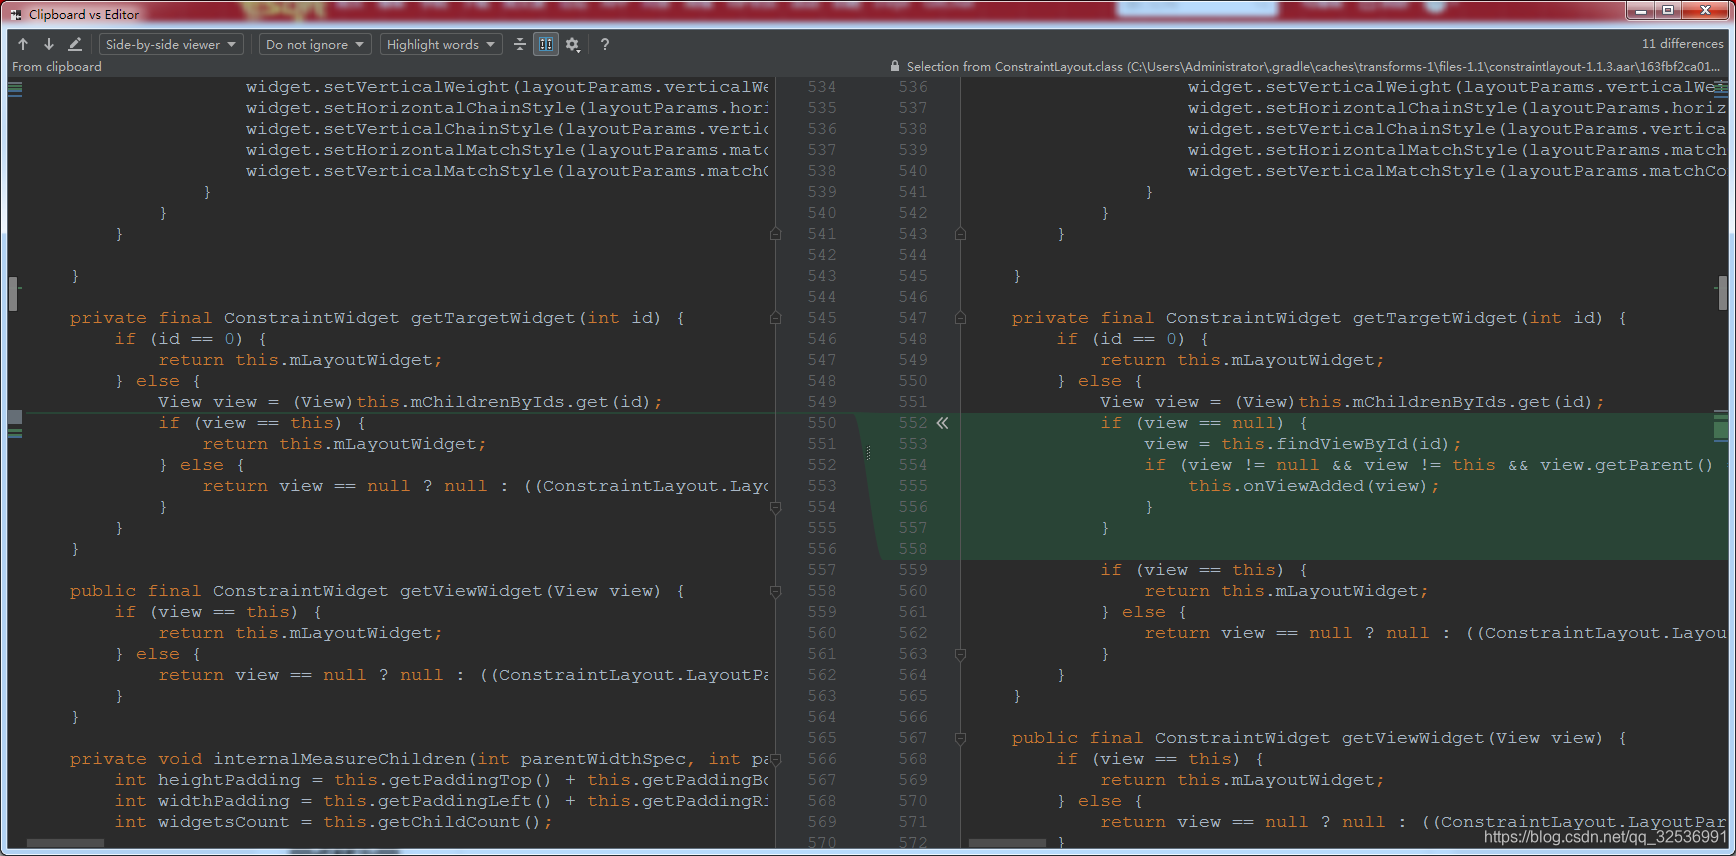Viewport: 1736px width, 856px height.
Task: Open diff settings gear menu
Action: [x=573, y=44]
